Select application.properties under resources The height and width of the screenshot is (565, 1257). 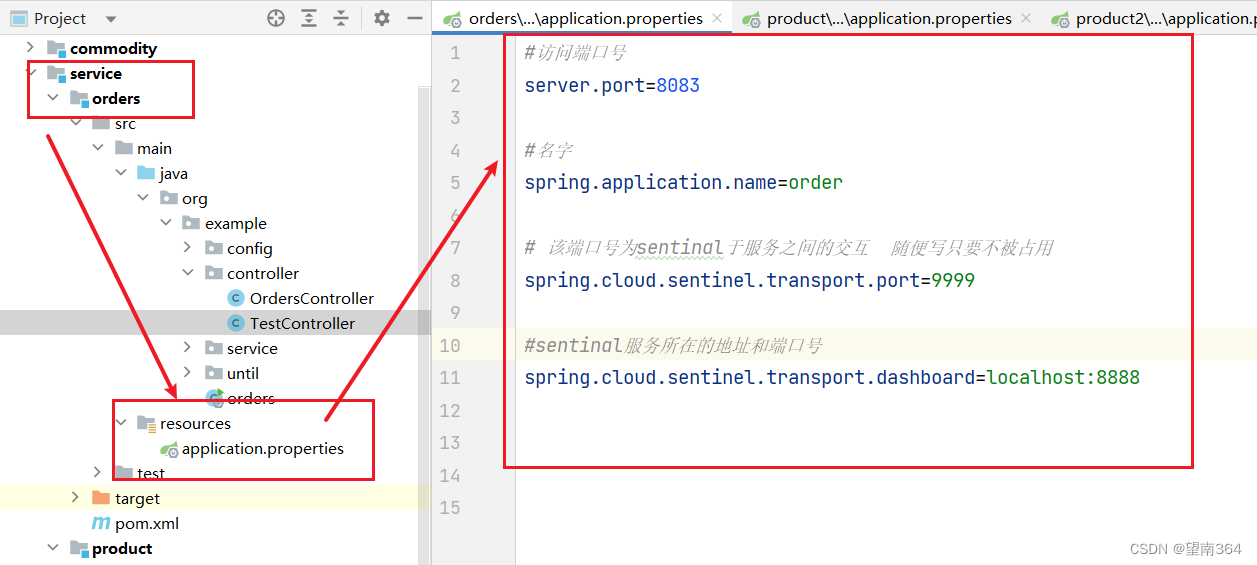coord(262,448)
